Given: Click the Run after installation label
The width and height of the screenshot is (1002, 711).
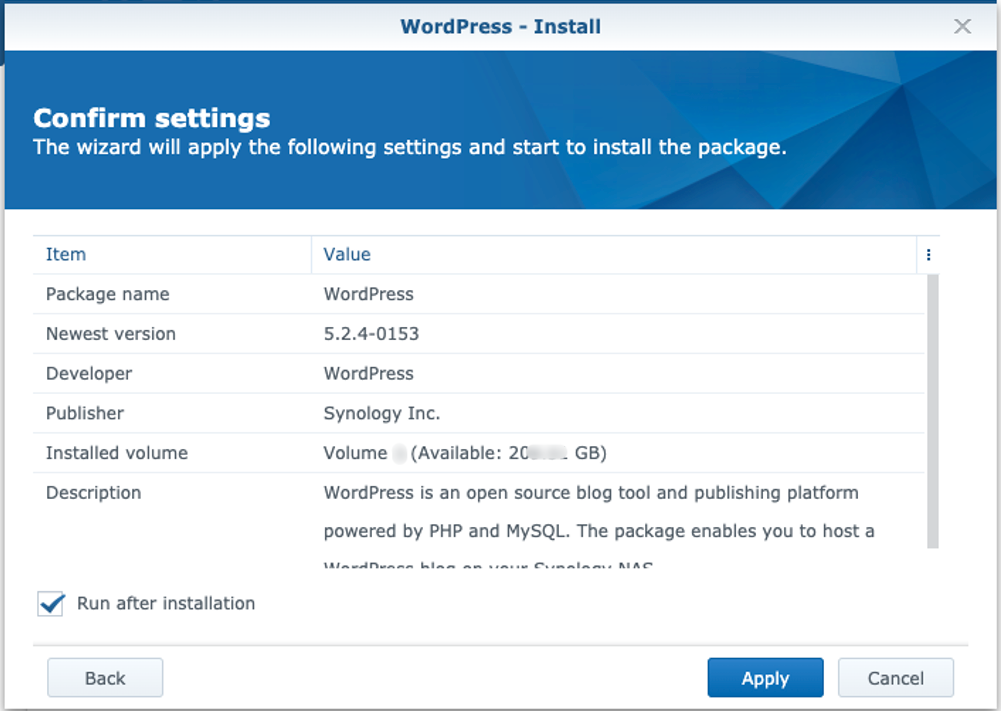Looking at the screenshot, I should tap(166, 604).
